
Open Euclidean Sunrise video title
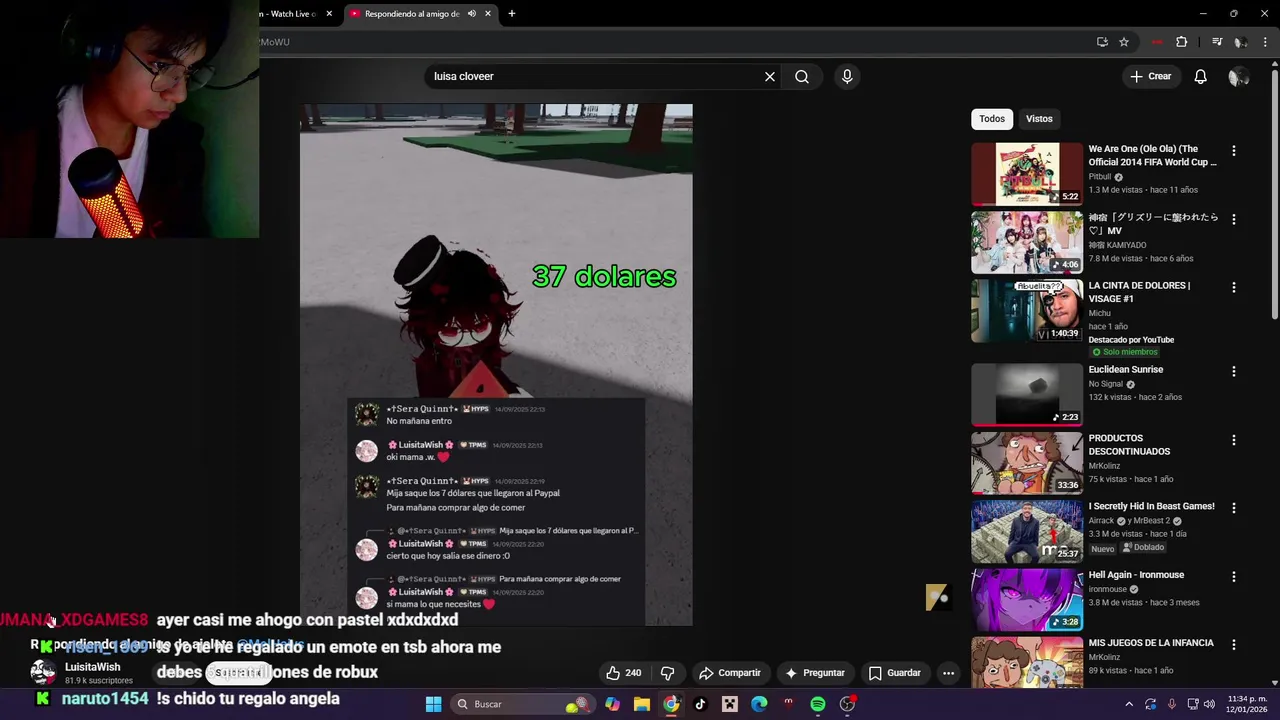[1125, 370]
